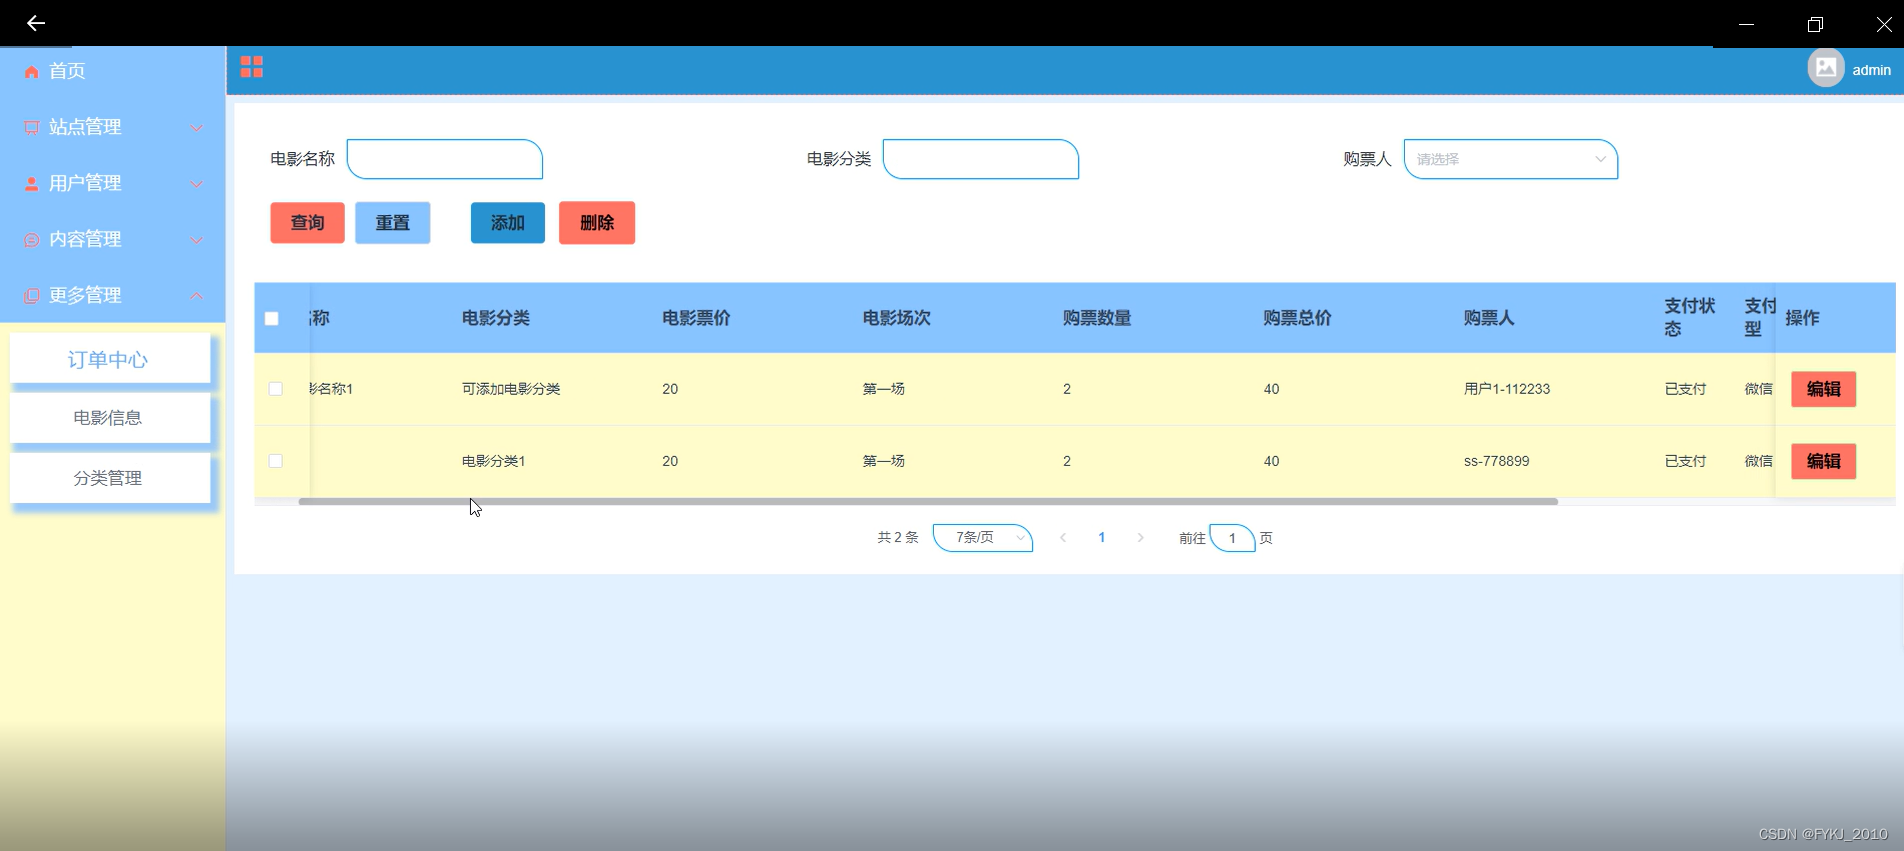The width and height of the screenshot is (1904, 851).
Task: Go to the previous page
Action: pyautogui.click(x=1063, y=538)
